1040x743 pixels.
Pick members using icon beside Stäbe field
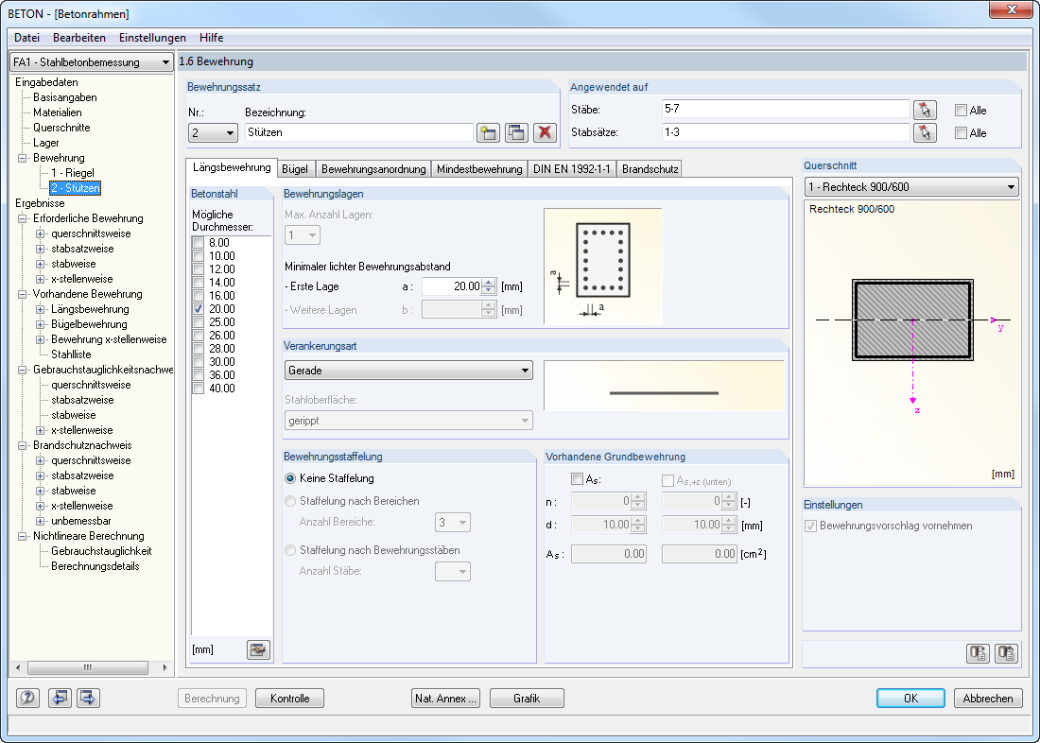(925, 110)
